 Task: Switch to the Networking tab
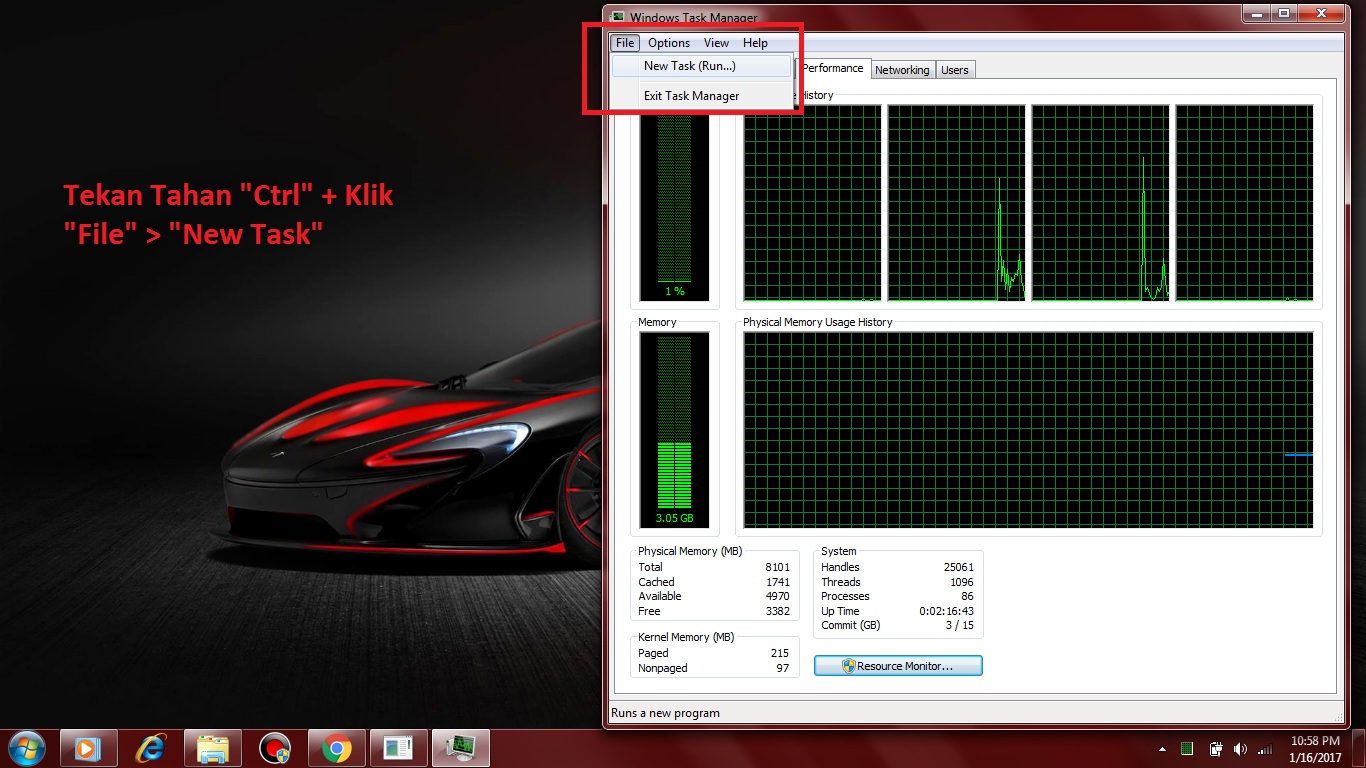tap(902, 70)
